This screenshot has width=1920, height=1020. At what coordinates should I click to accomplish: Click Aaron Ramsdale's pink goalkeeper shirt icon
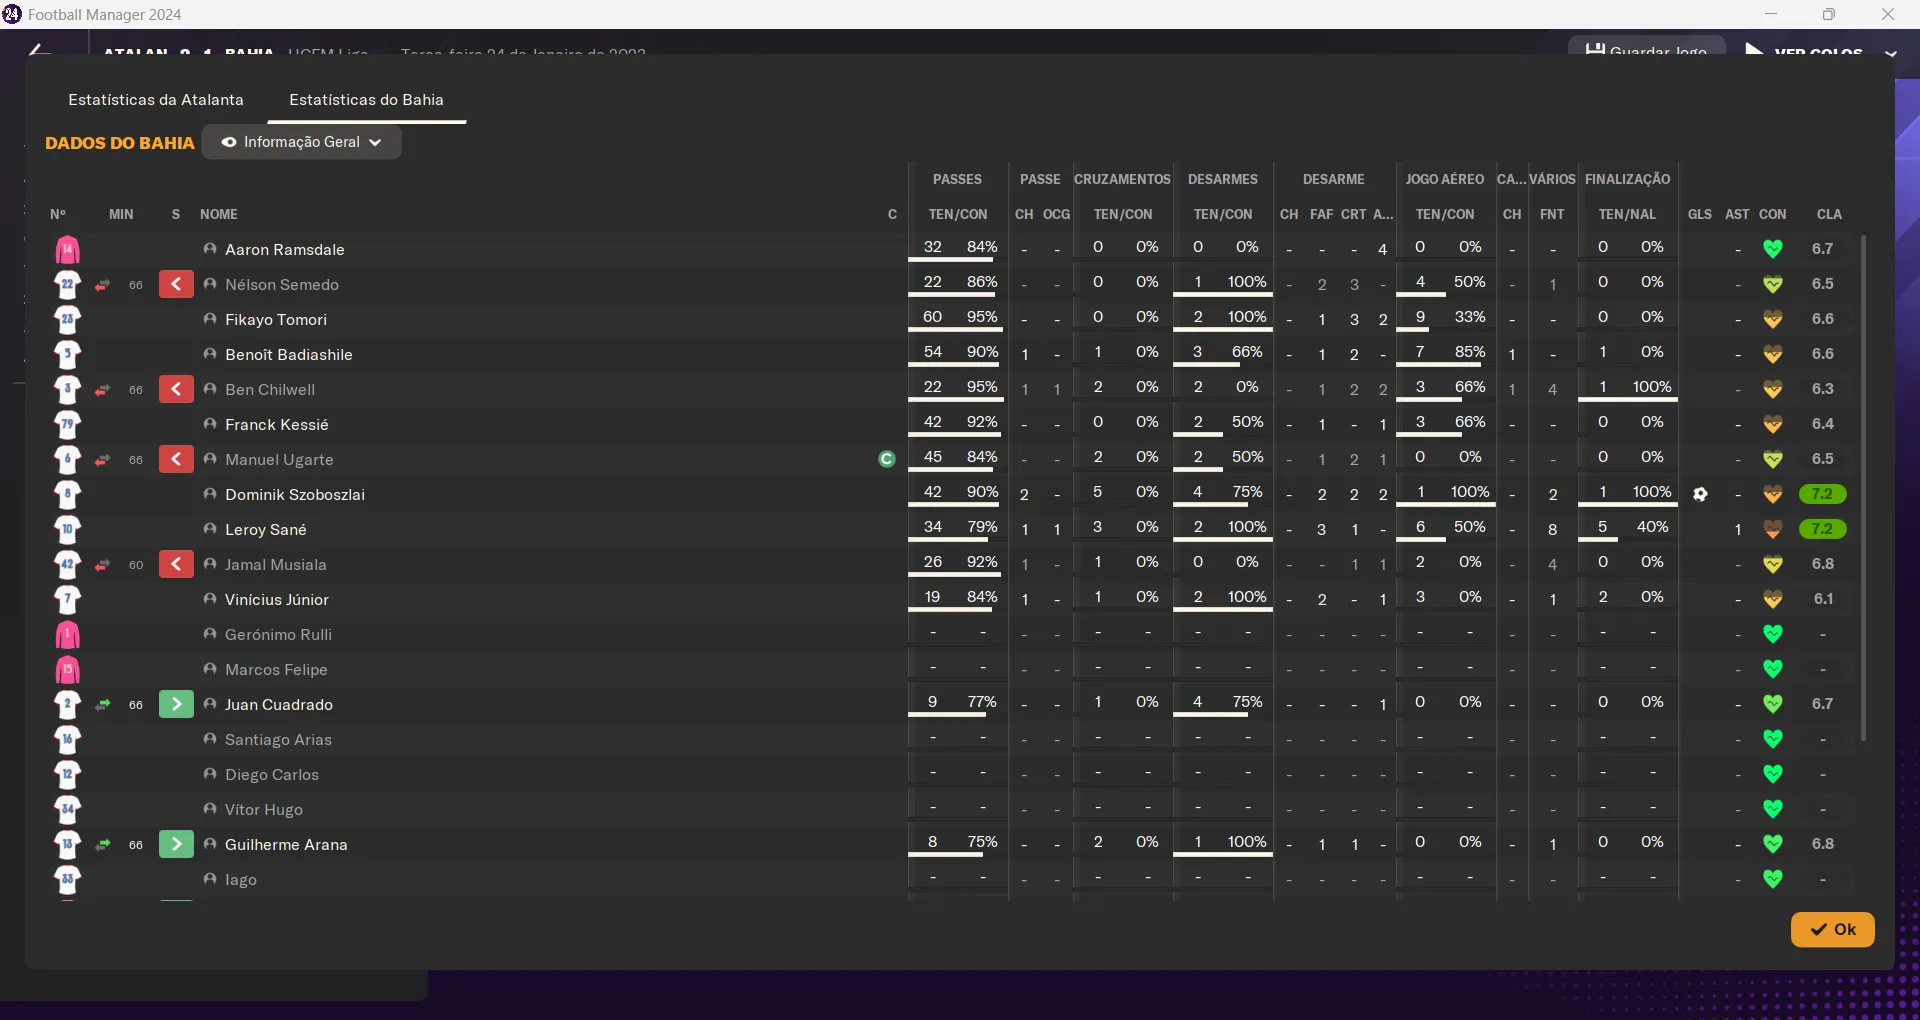pos(67,250)
